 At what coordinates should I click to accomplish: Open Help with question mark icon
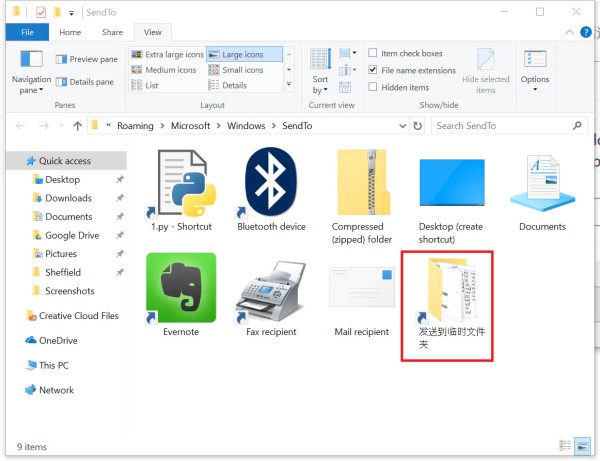click(585, 32)
